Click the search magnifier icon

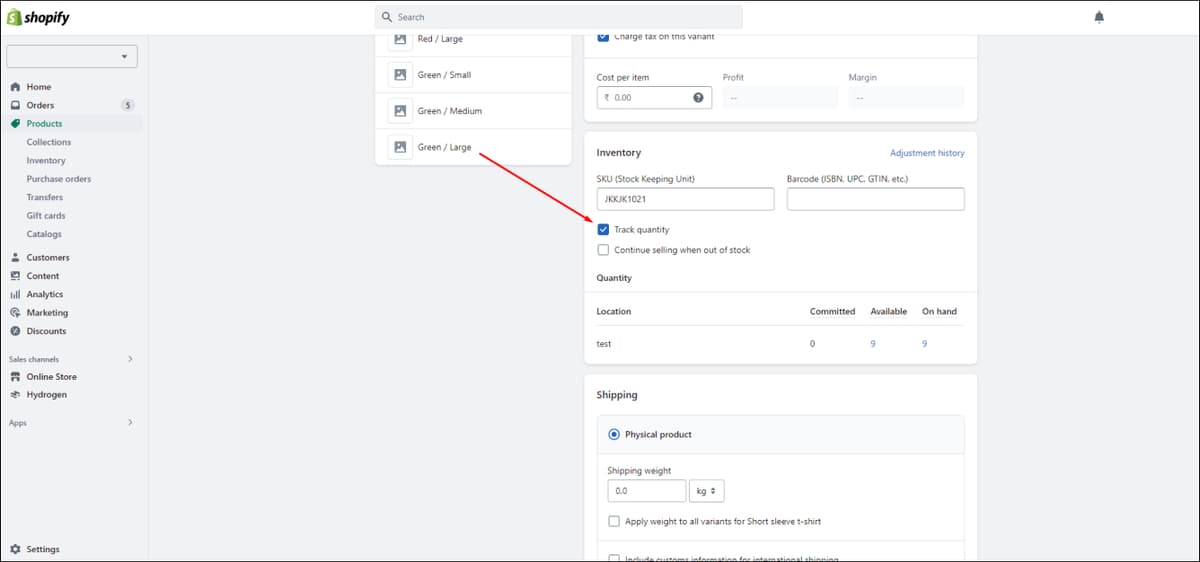(x=387, y=17)
